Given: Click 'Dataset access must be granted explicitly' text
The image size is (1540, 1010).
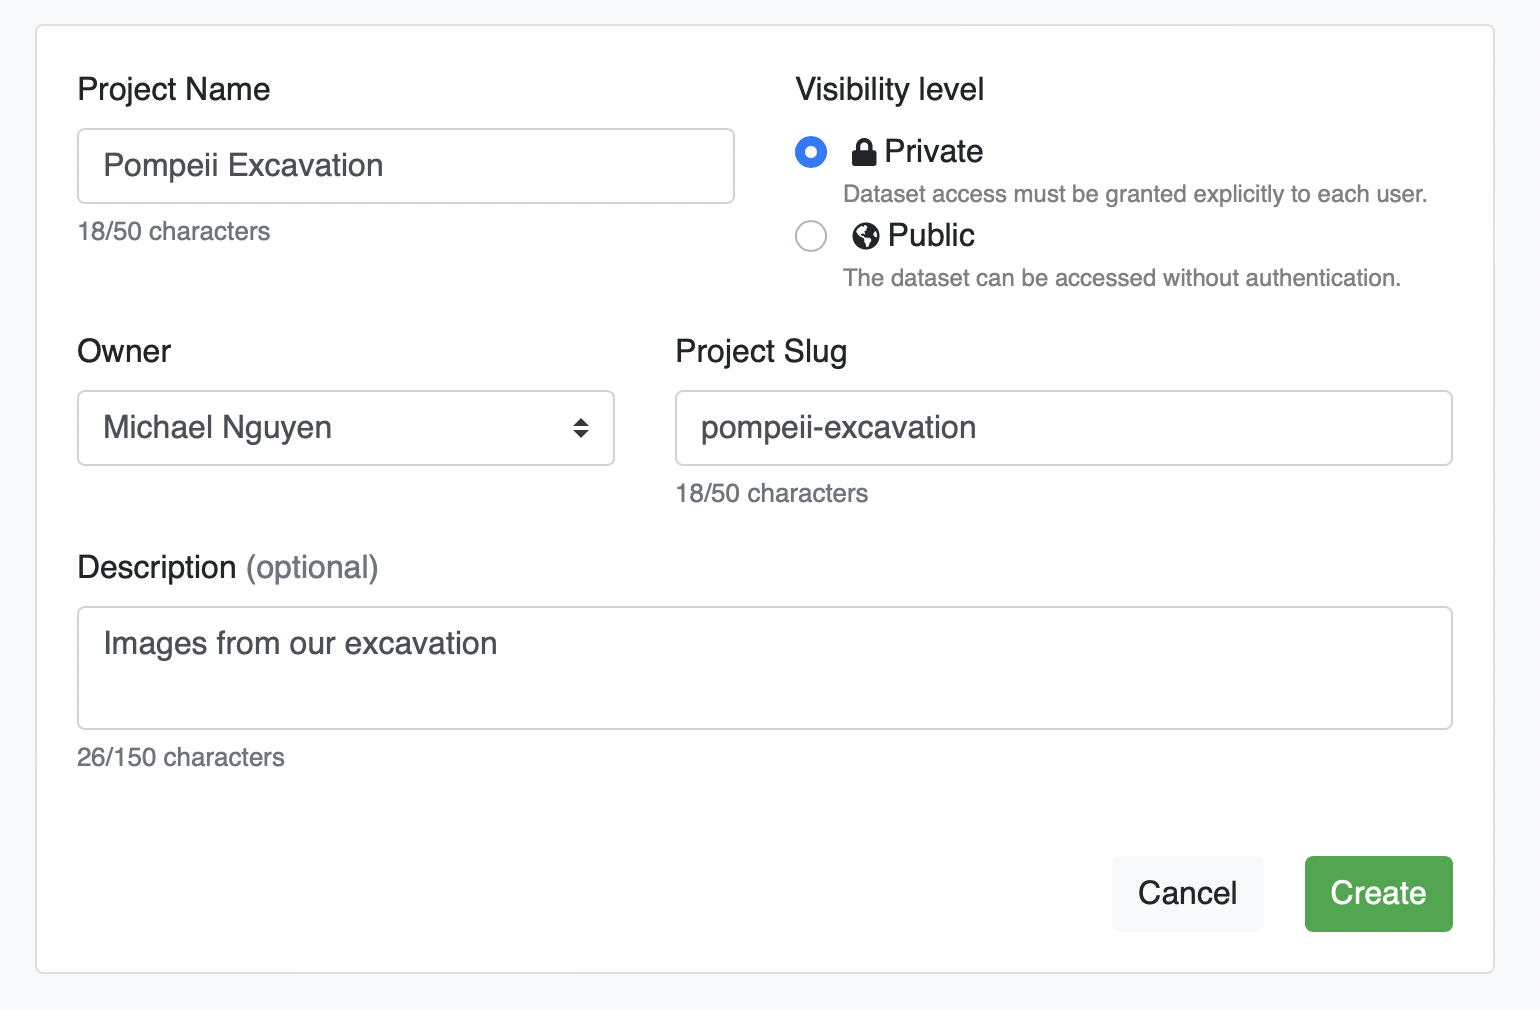Looking at the screenshot, I should coord(1135,194).
